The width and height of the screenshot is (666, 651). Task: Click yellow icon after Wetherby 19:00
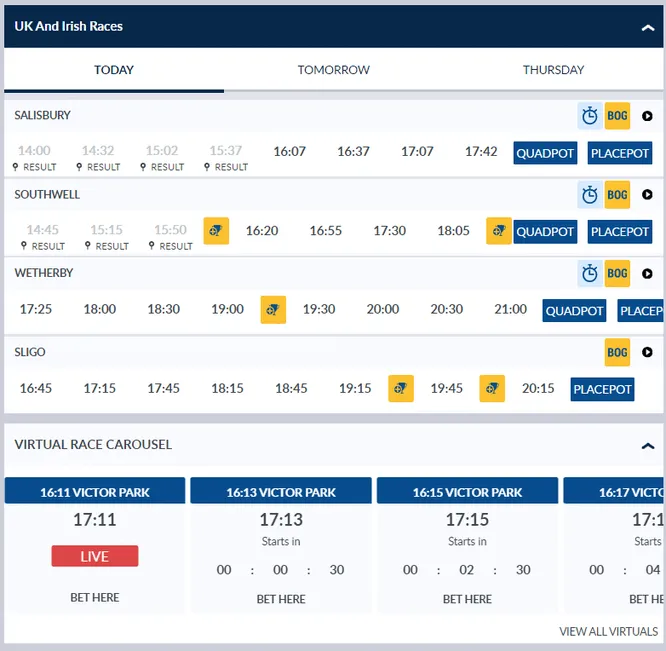[x=273, y=310]
